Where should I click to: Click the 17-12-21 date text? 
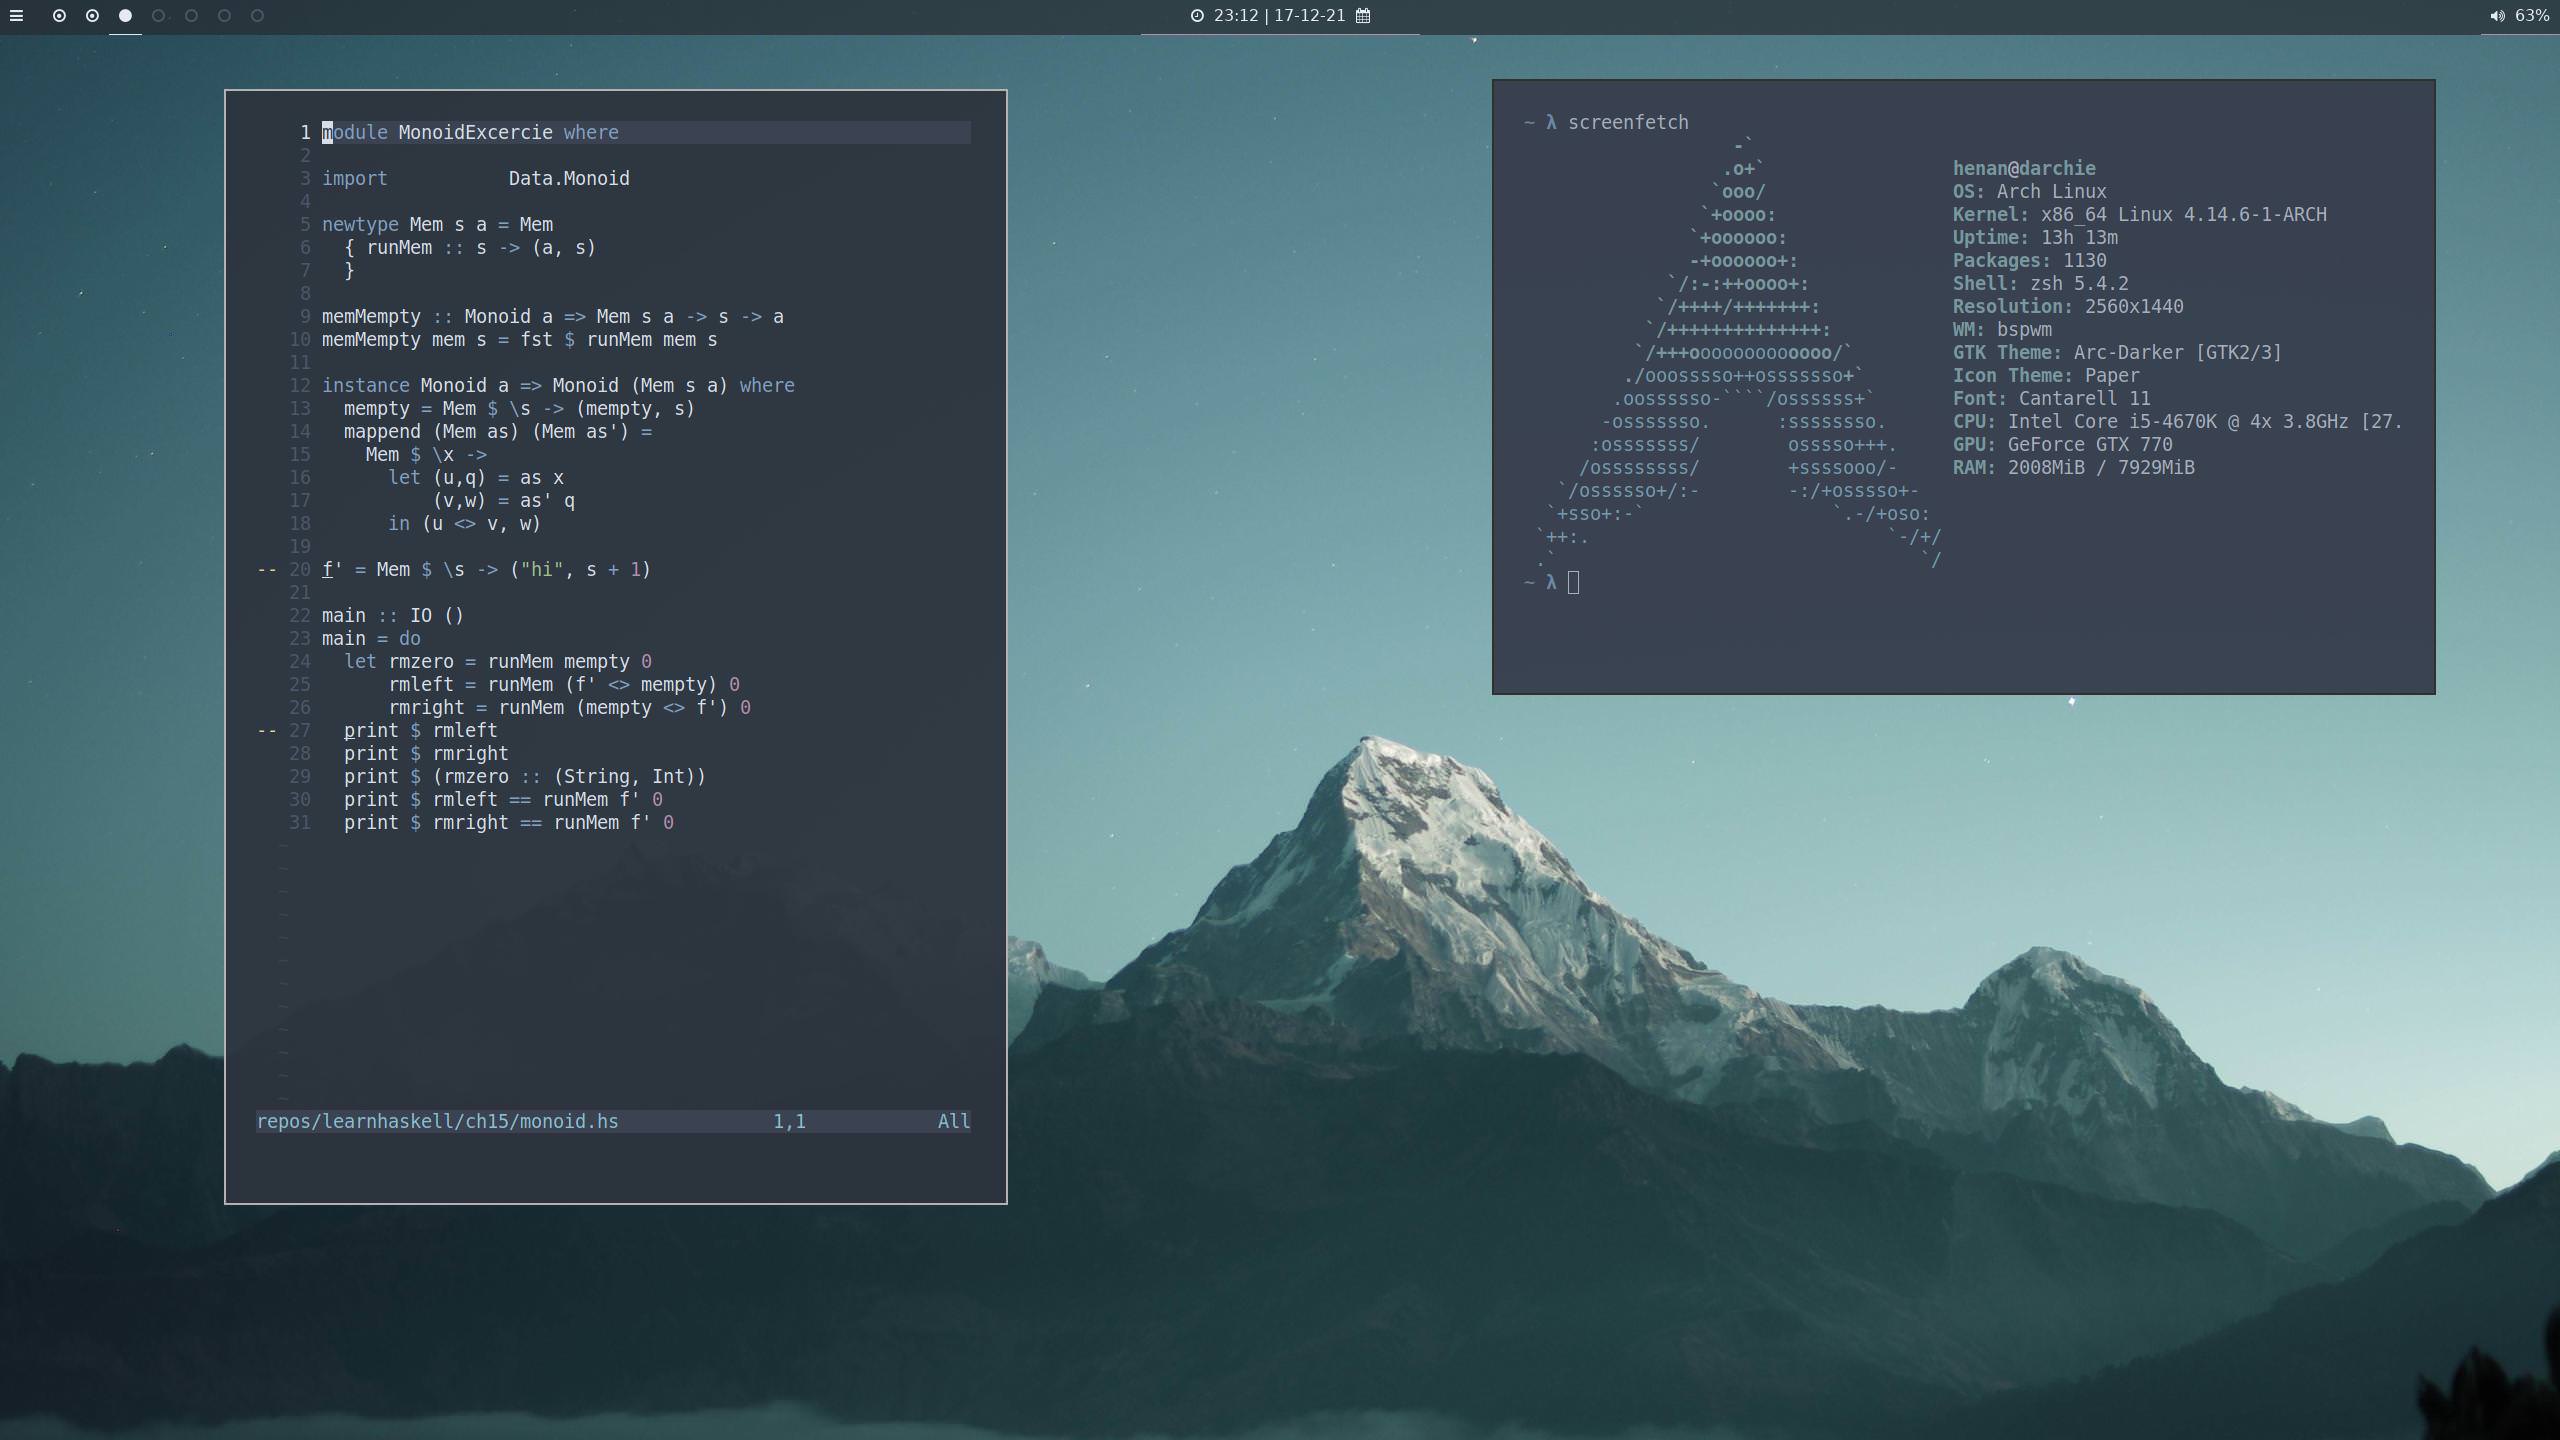tap(1310, 16)
